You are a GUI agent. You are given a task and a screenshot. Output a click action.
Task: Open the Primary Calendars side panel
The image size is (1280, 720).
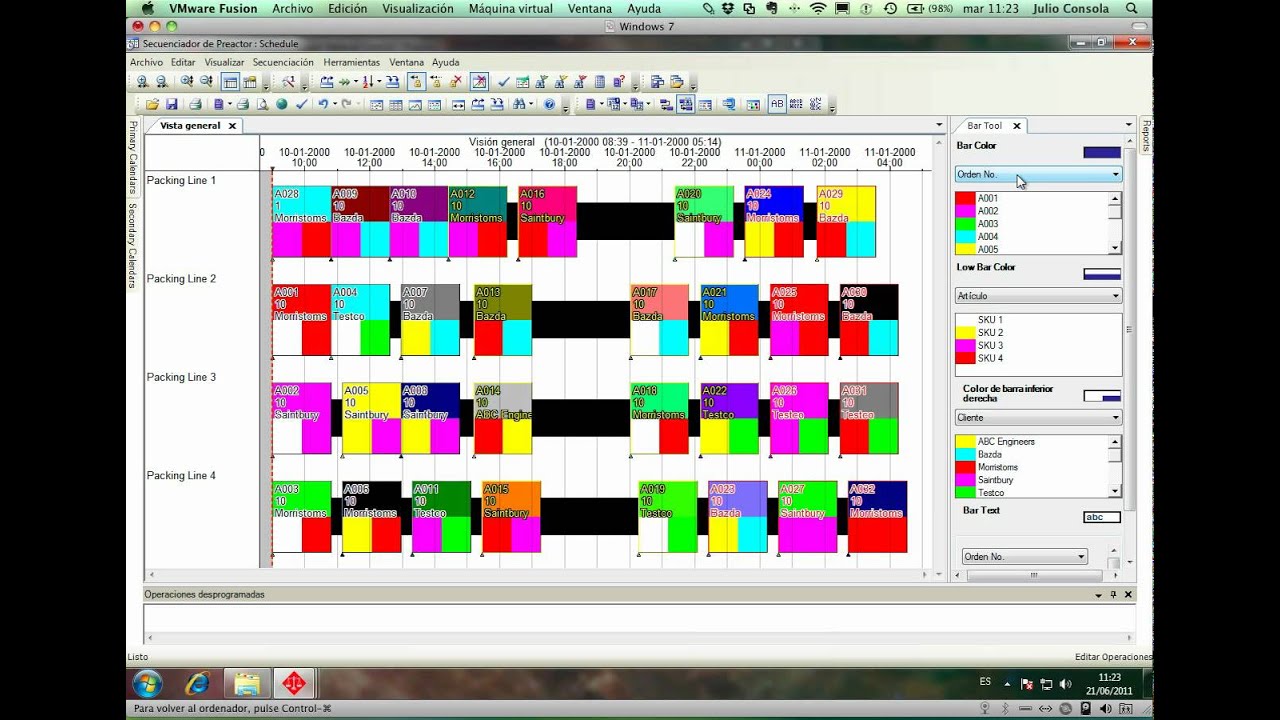(x=133, y=157)
